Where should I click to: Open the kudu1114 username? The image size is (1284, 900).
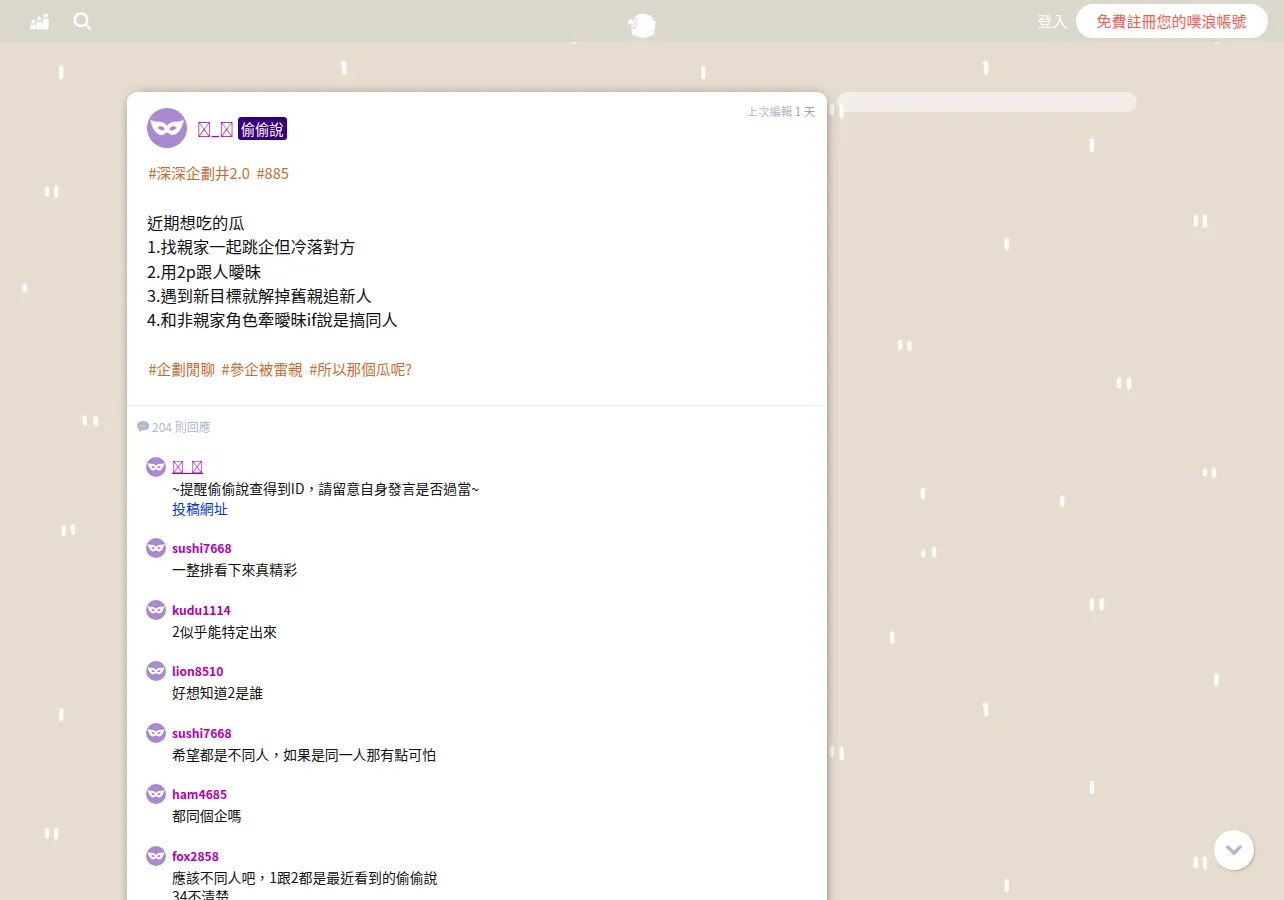(201, 610)
